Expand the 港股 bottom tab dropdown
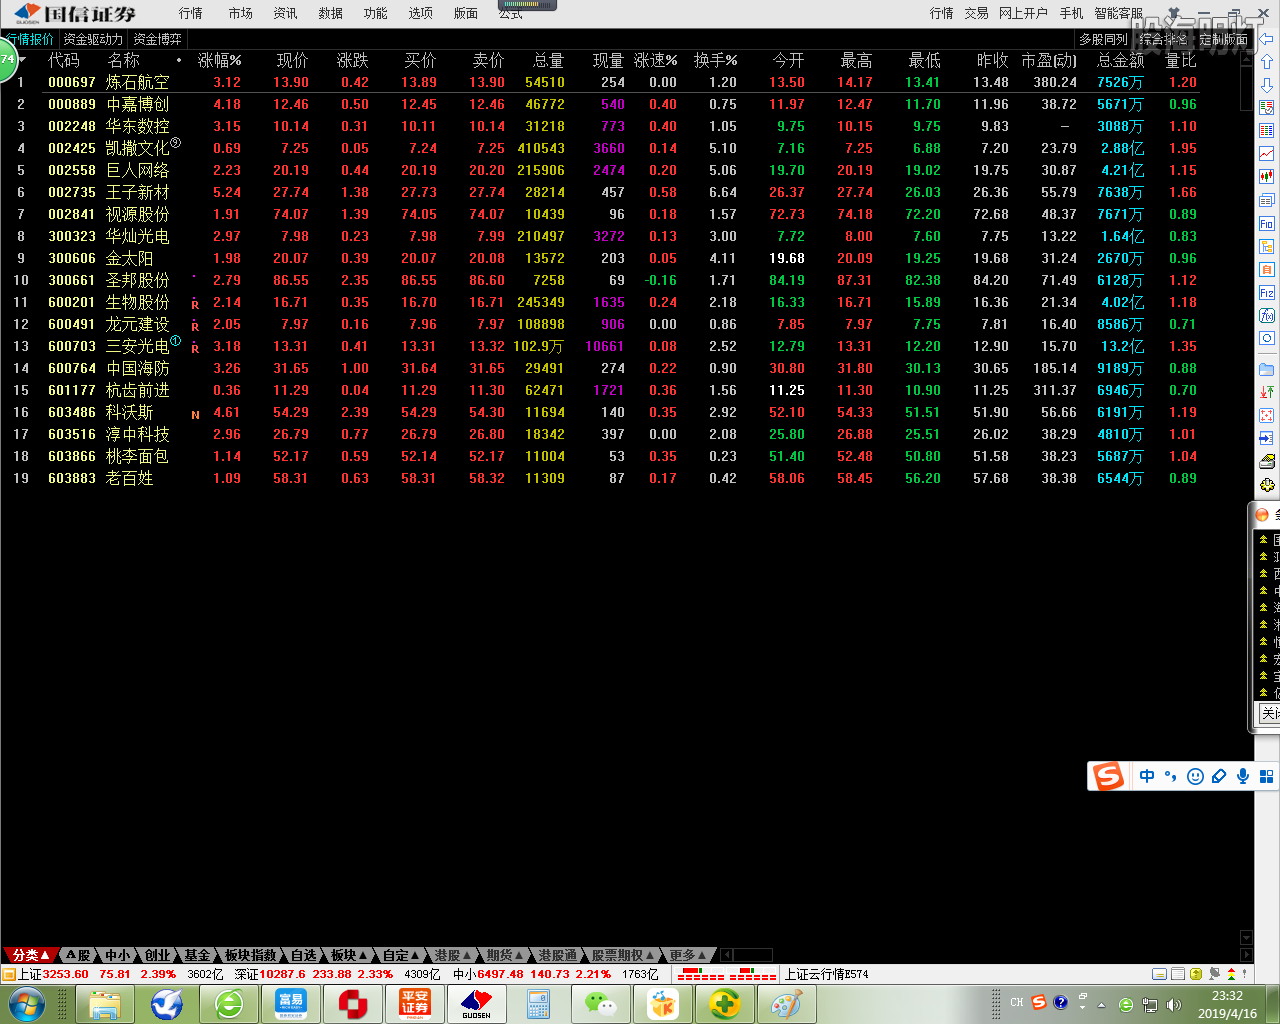The image size is (1280, 1024). tap(453, 955)
